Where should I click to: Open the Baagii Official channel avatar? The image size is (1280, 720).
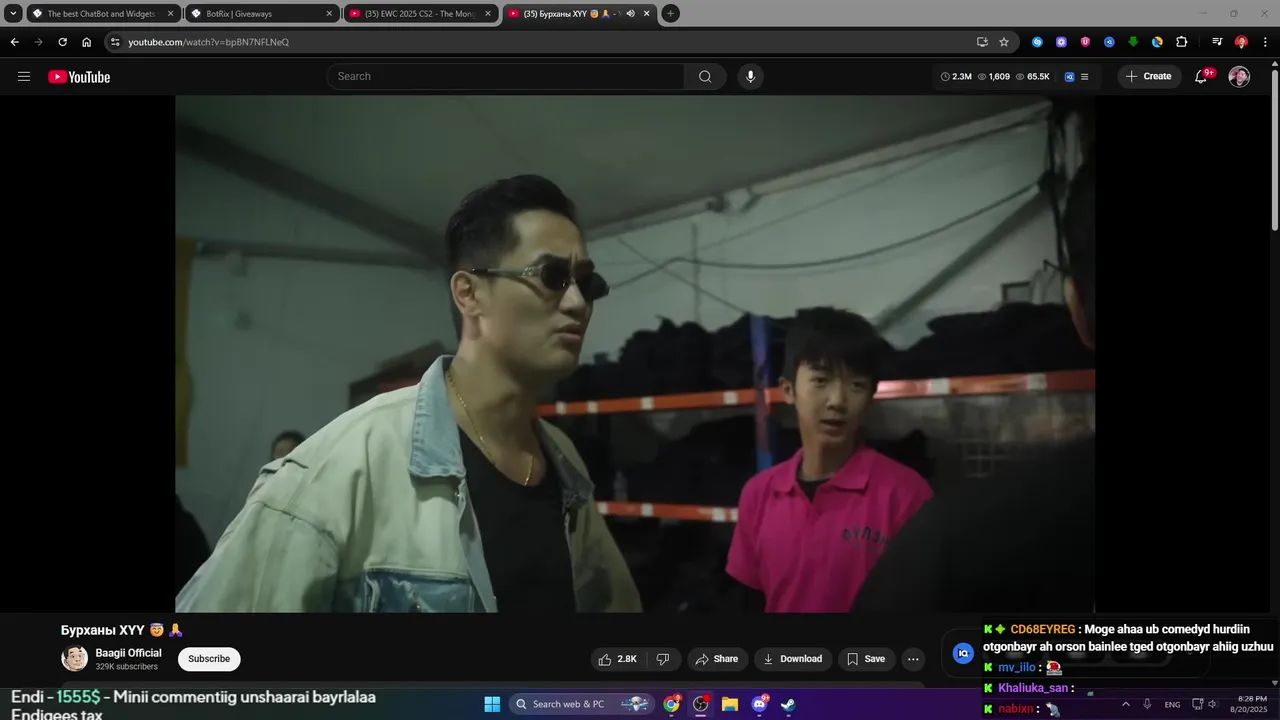point(75,659)
